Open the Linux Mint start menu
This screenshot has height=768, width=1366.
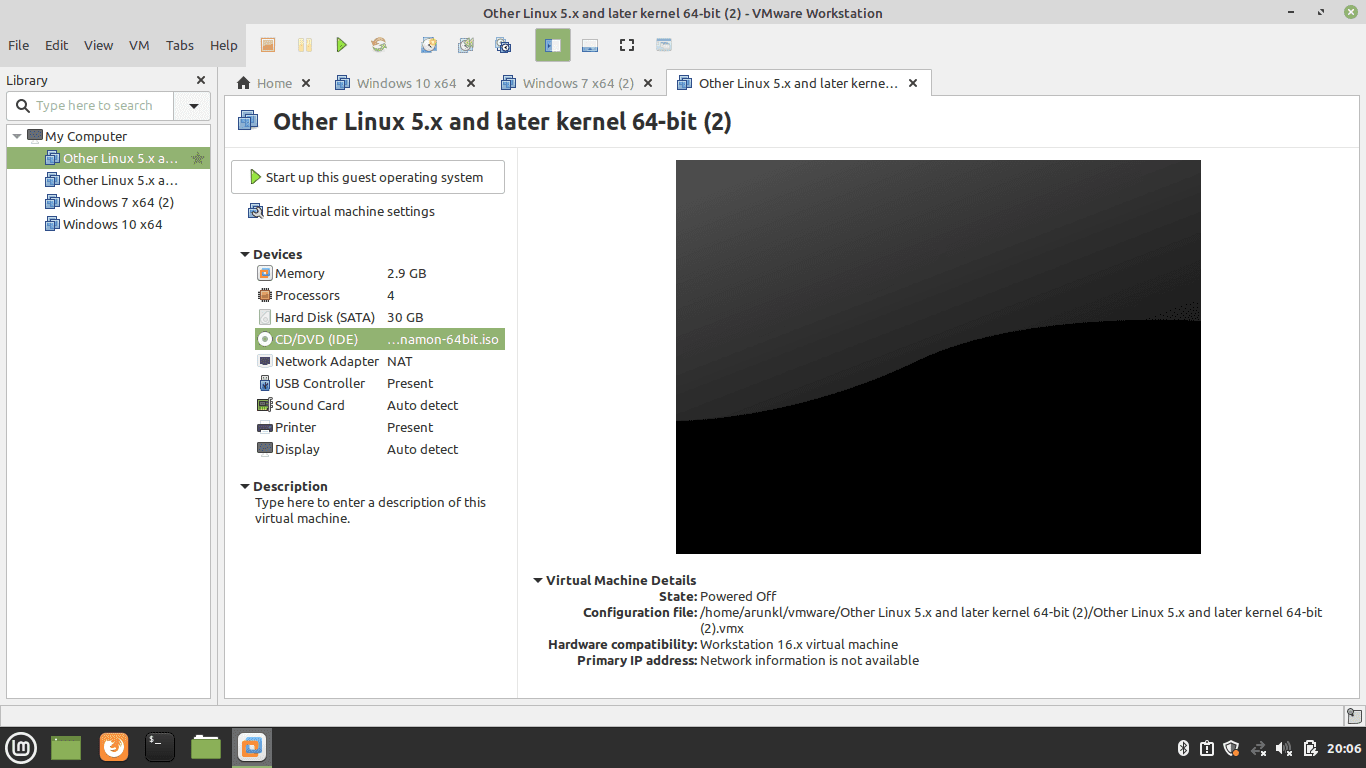(x=21, y=747)
